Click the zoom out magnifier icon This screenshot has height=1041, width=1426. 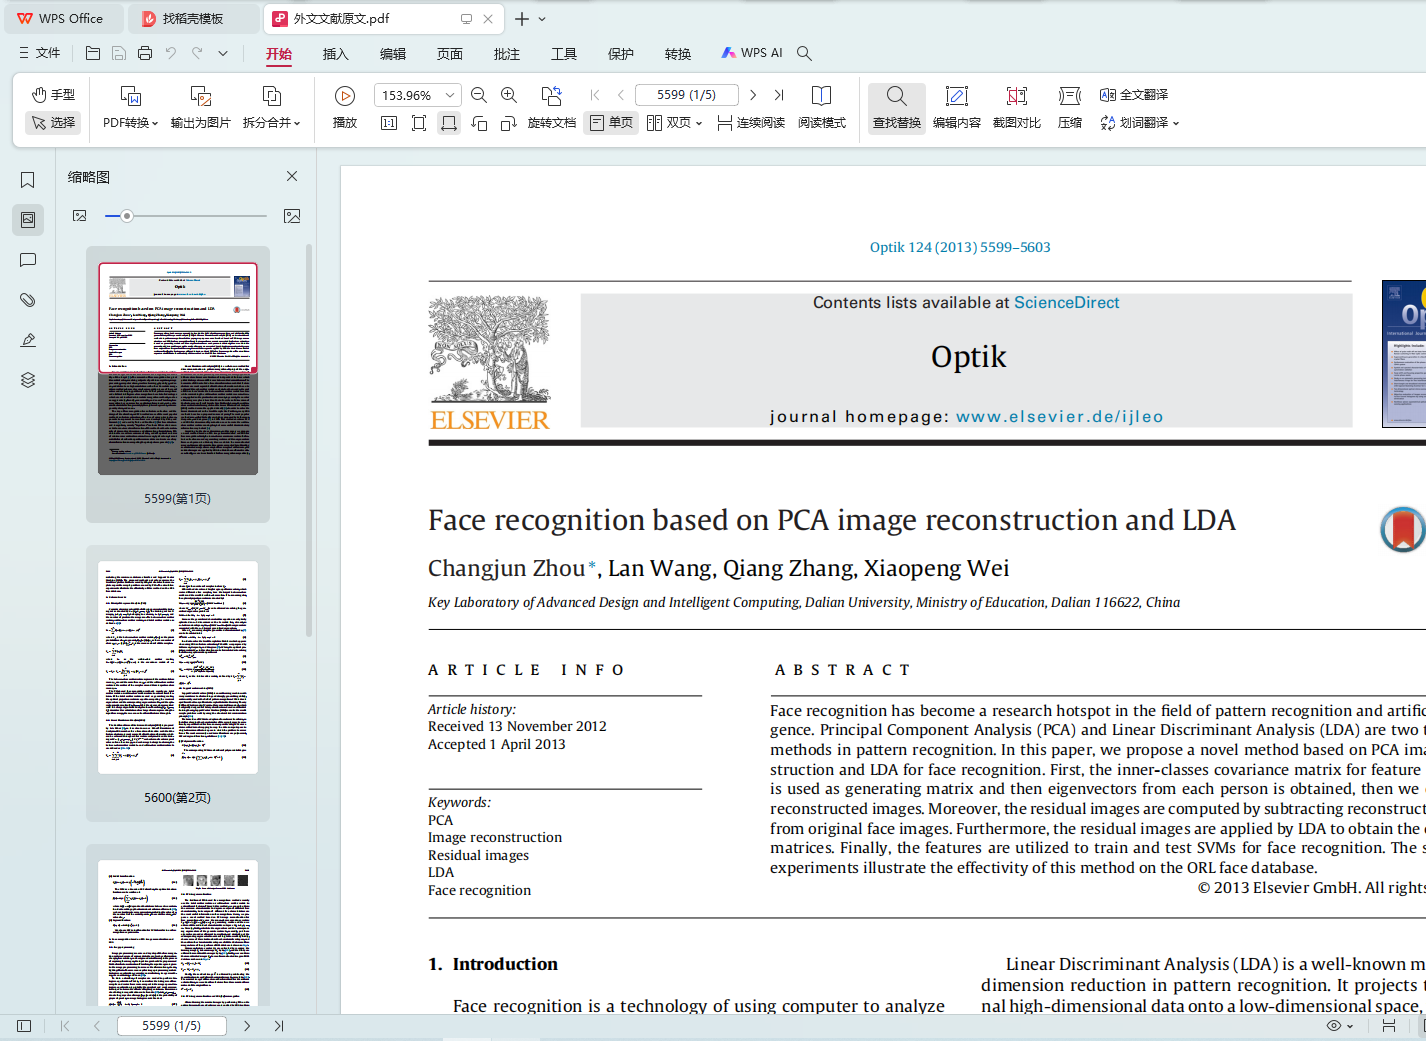tap(479, 95)
